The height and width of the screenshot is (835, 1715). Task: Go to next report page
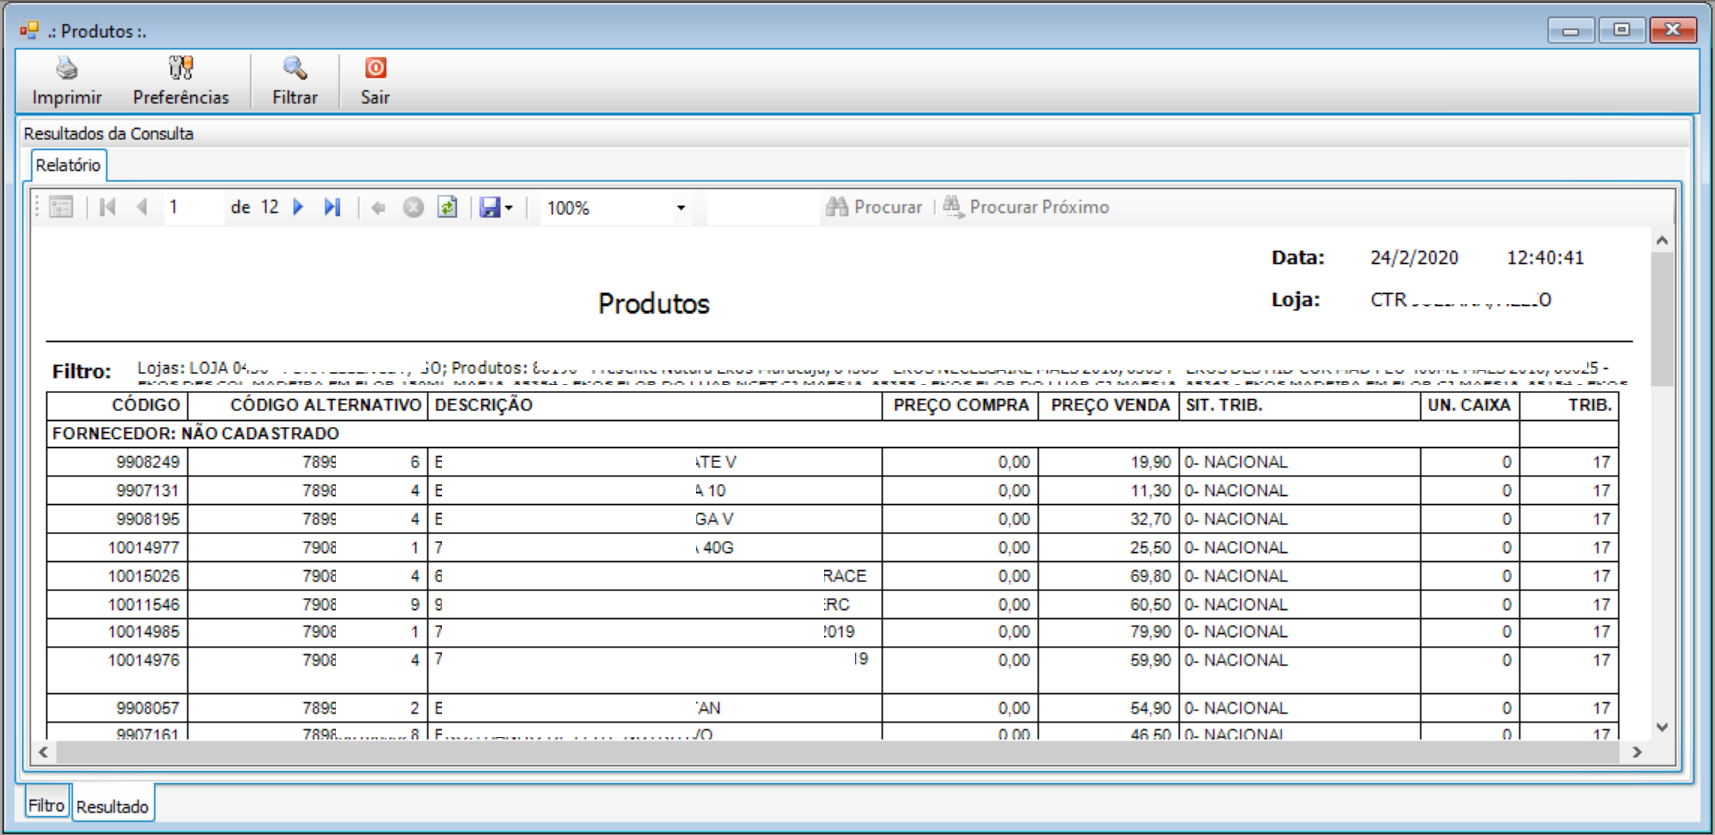click(298, 207)
